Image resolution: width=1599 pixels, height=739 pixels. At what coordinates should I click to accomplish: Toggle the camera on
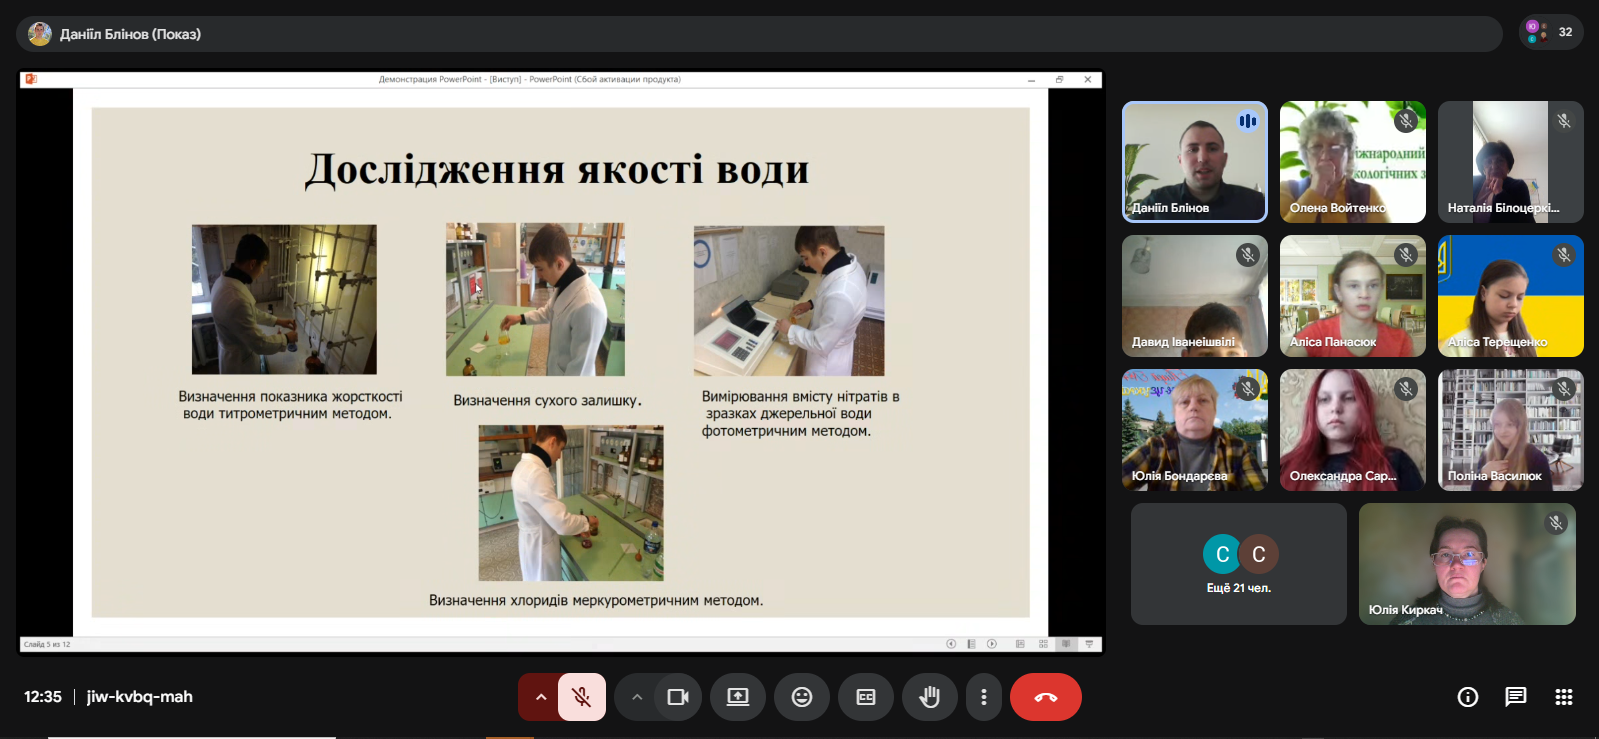pos(678,697)
